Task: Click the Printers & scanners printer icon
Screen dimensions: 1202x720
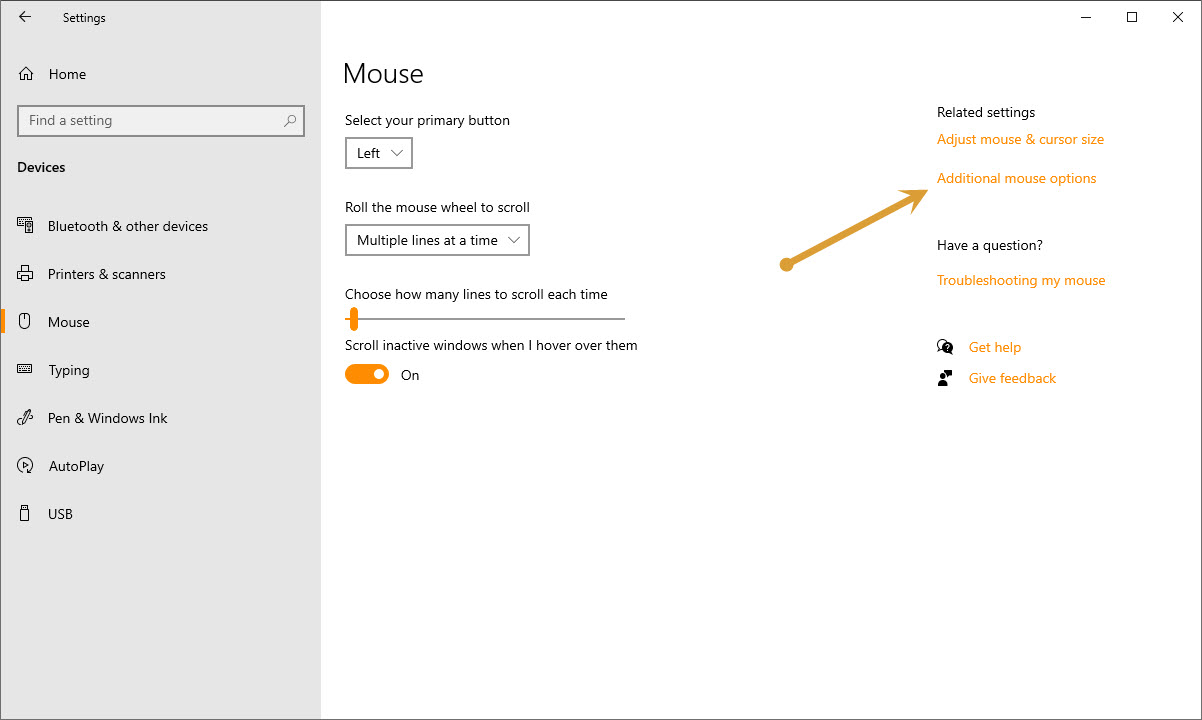Action: click(26, 274)
